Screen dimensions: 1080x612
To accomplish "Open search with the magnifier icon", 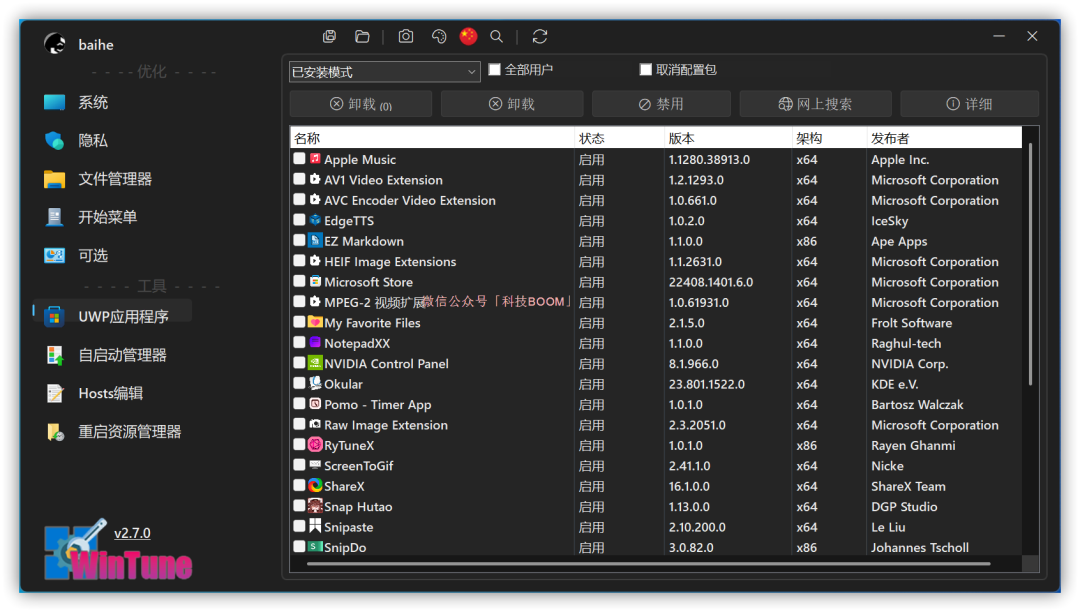I will pos(497,36).
